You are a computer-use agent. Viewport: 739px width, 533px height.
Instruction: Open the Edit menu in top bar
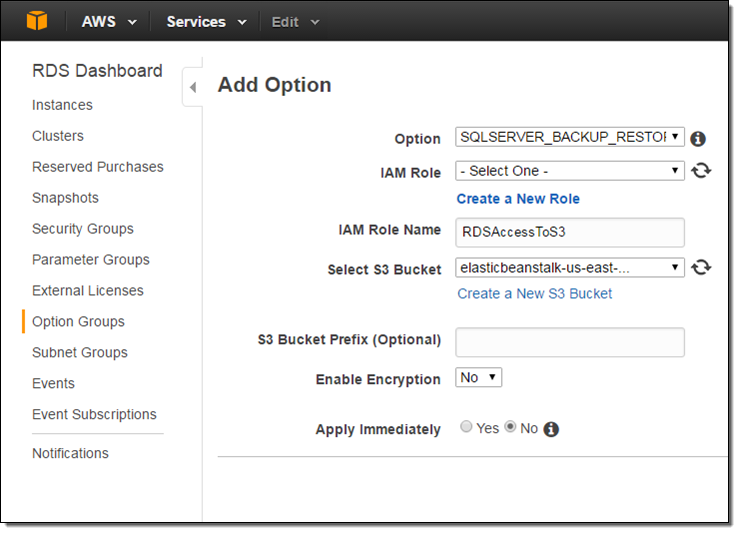coord(296,22)
